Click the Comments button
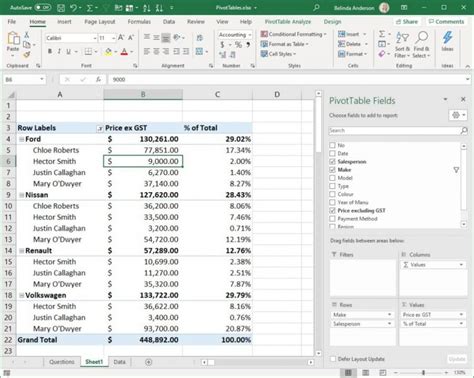 tap(446, 22)
